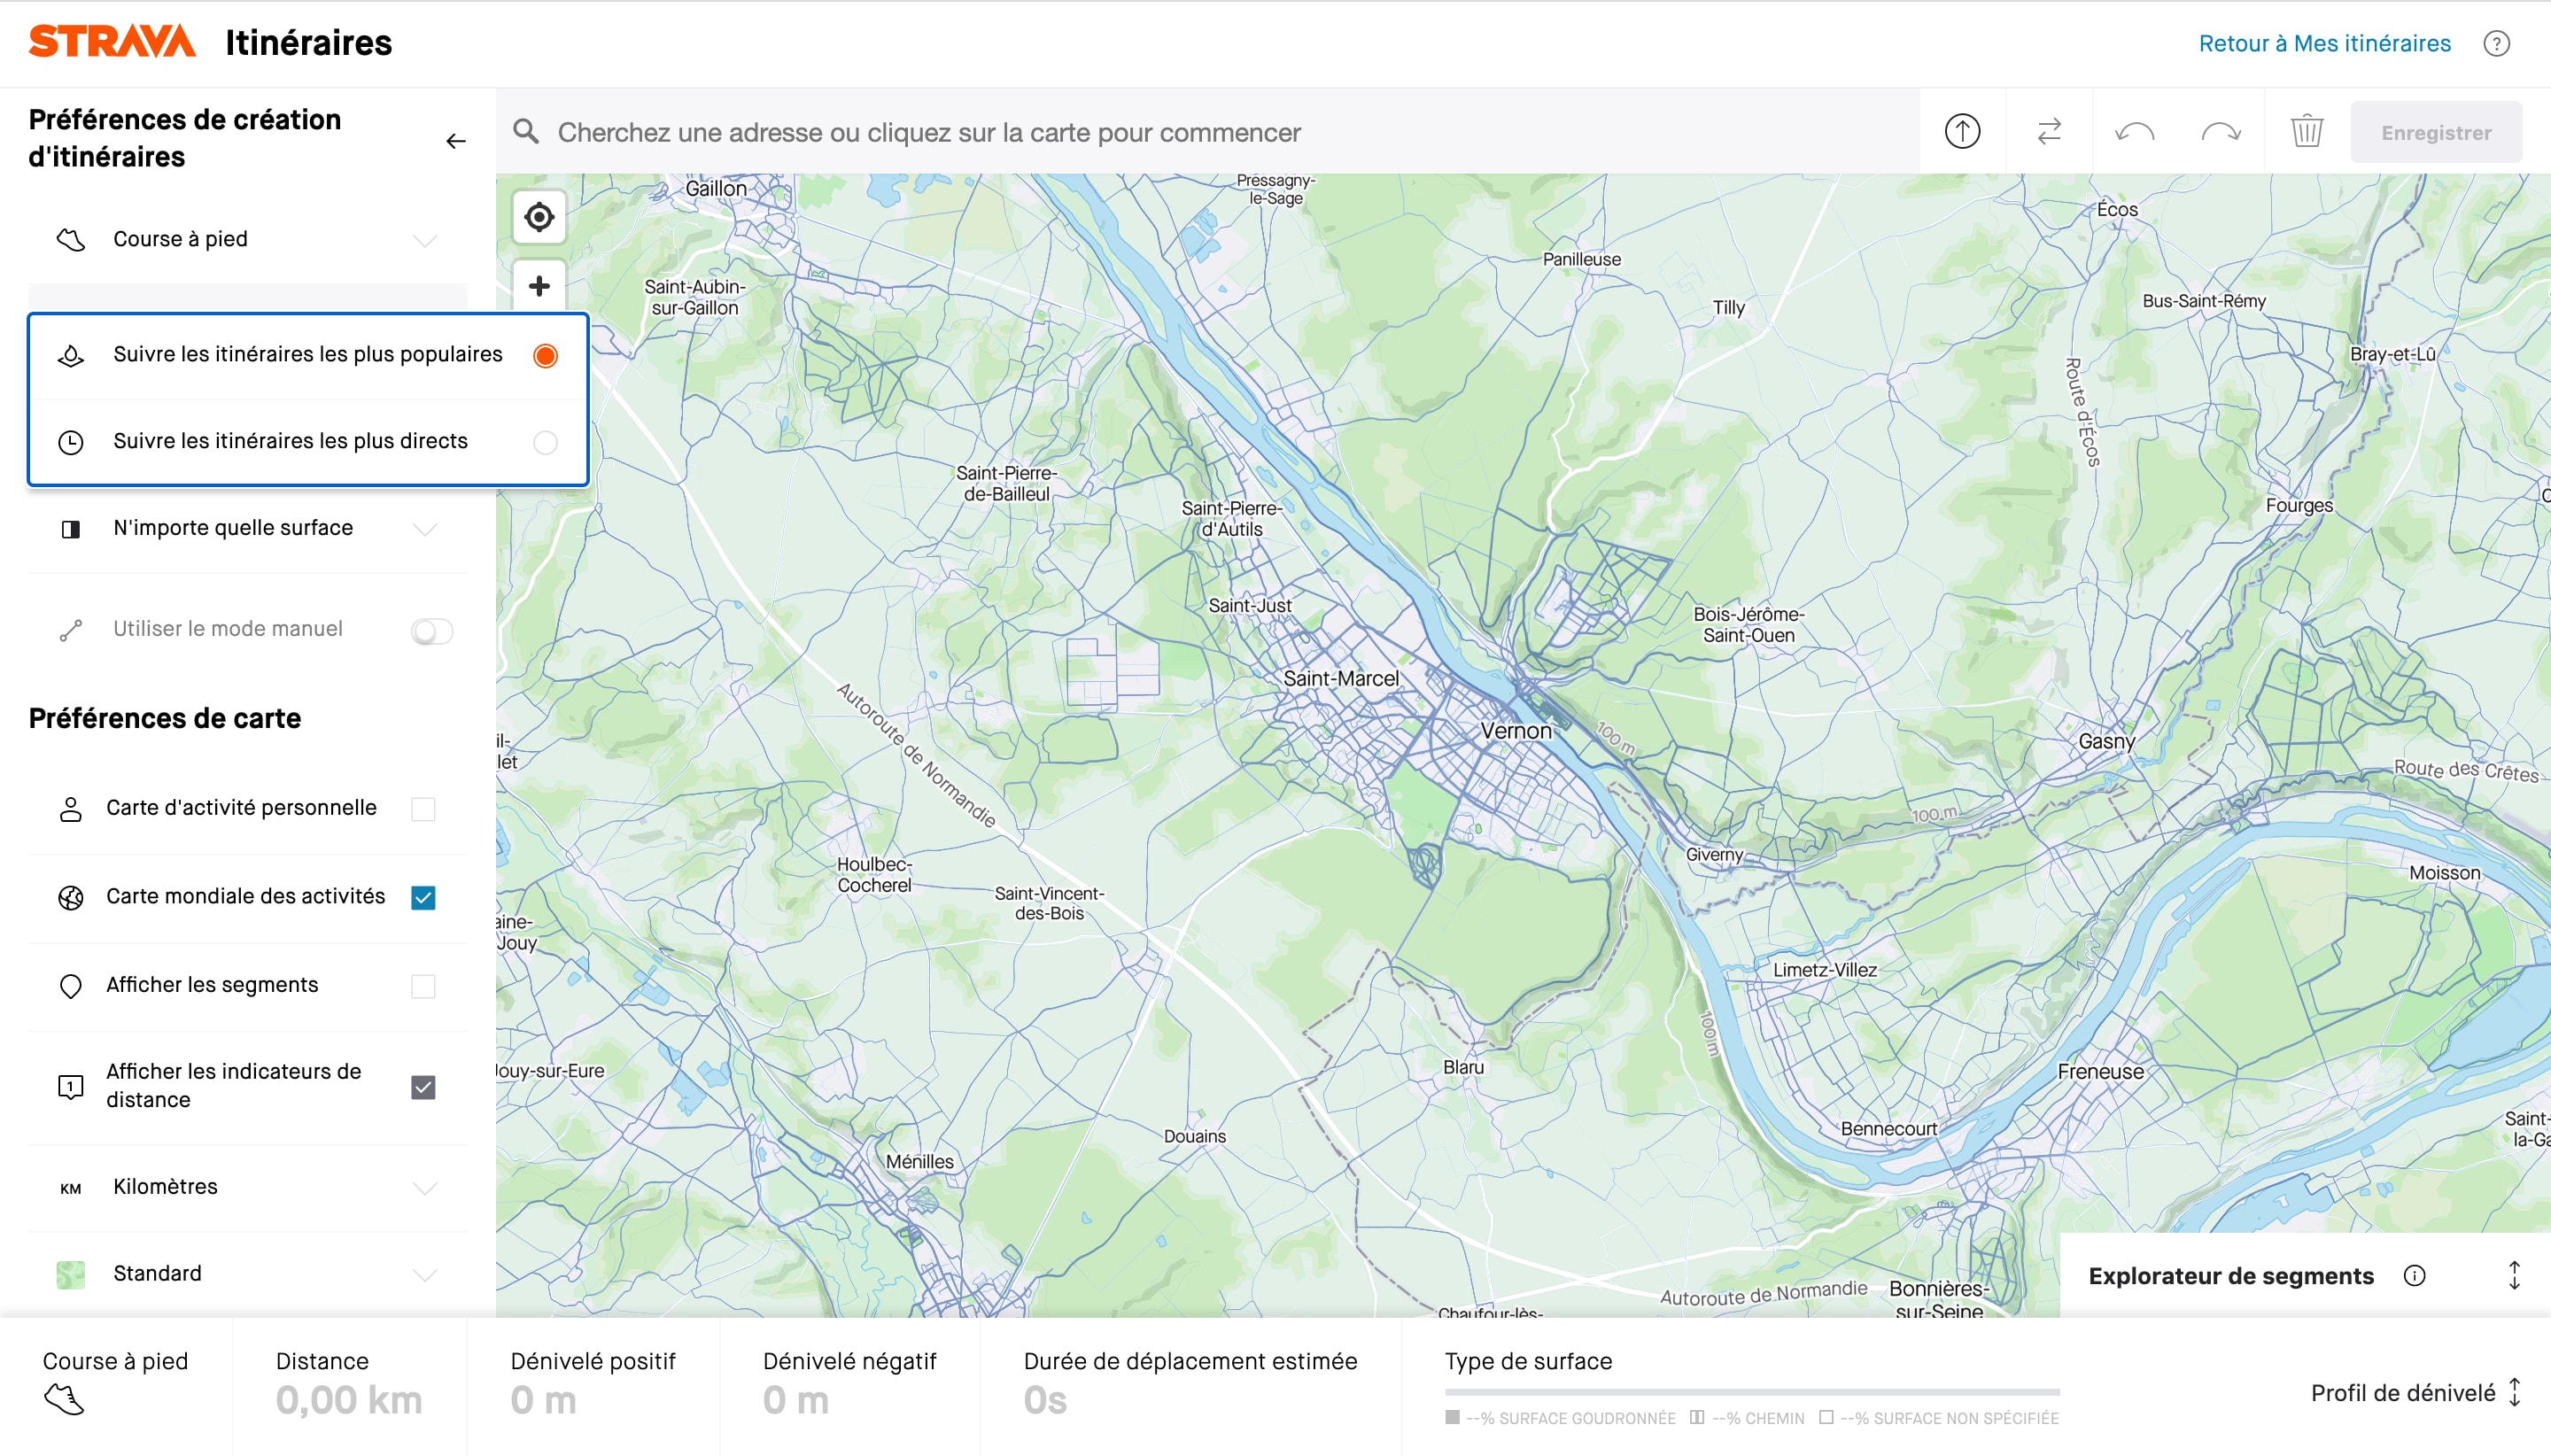
Task: Click the locate-me crosshair map button
Action: point(539,217)
